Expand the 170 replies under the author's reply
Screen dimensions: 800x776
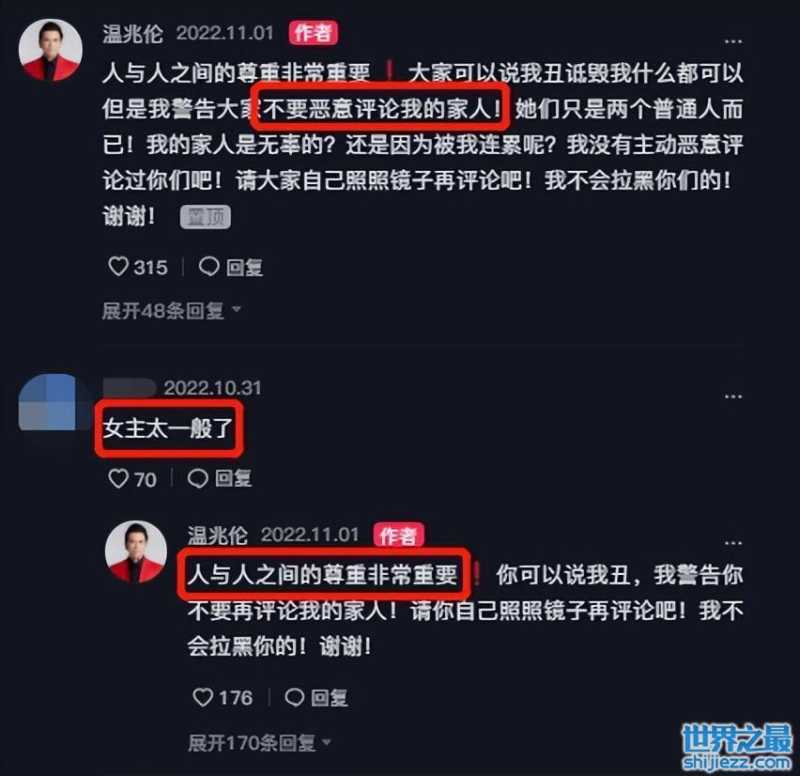pyautogui.click(x=259, y=742)
